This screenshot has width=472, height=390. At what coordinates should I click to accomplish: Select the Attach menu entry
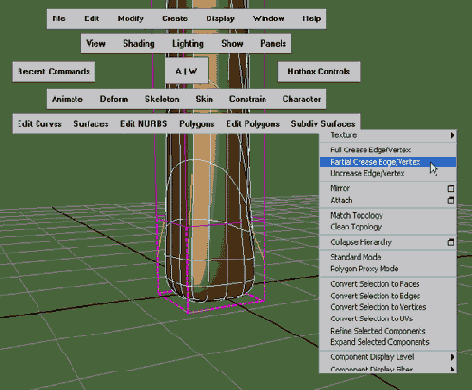tap(341, 200)
